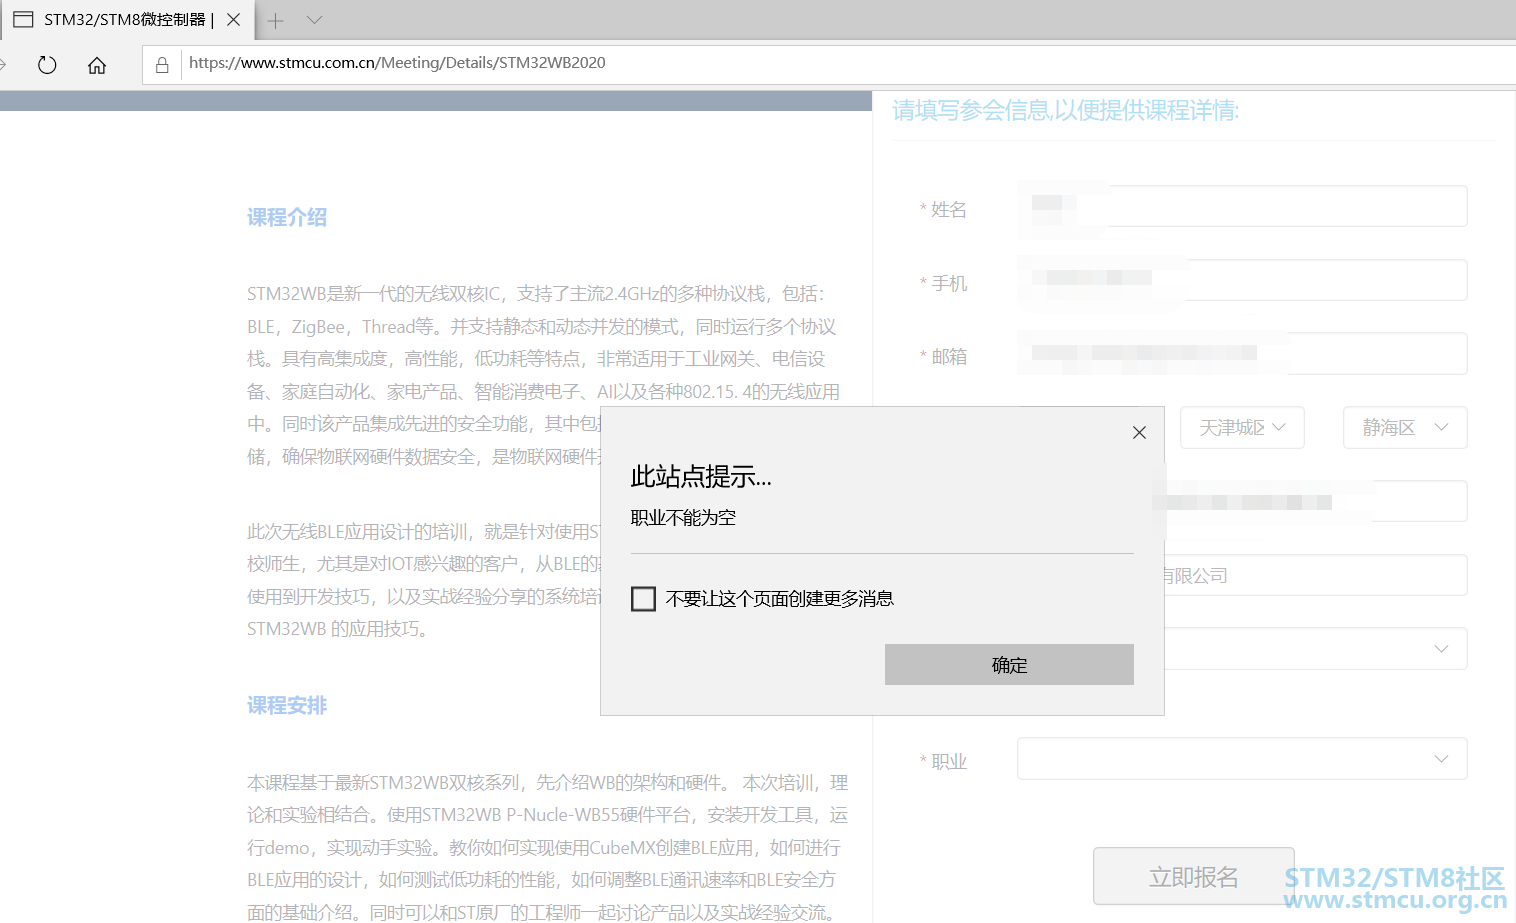Close the STM32/STM8 browser tab

233,19
